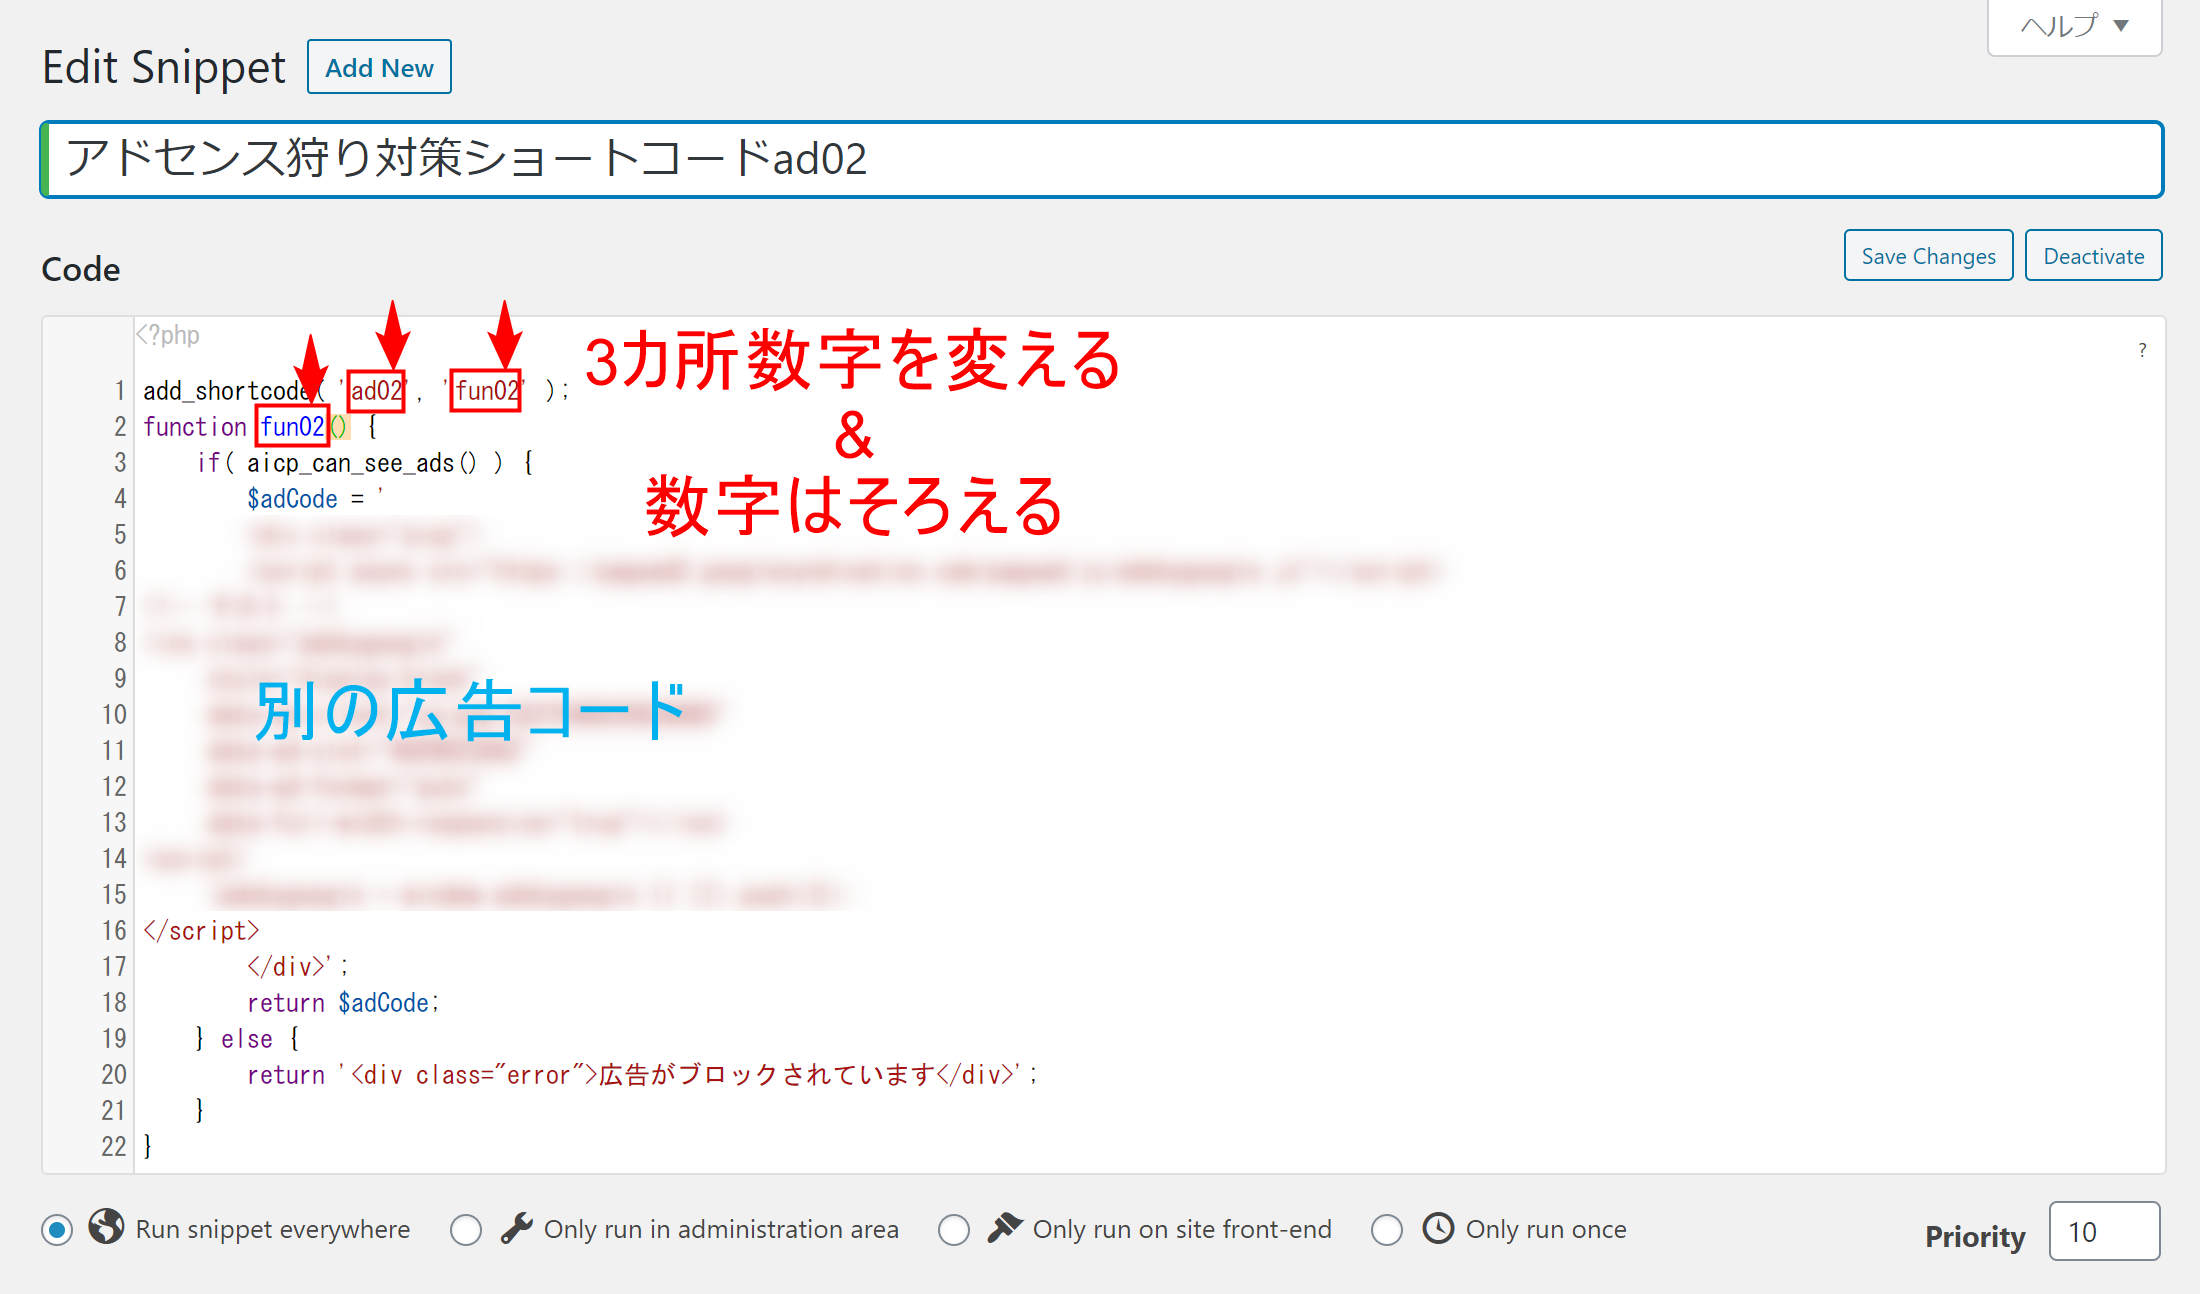Click the Run snippet everywhere label

273,1229
